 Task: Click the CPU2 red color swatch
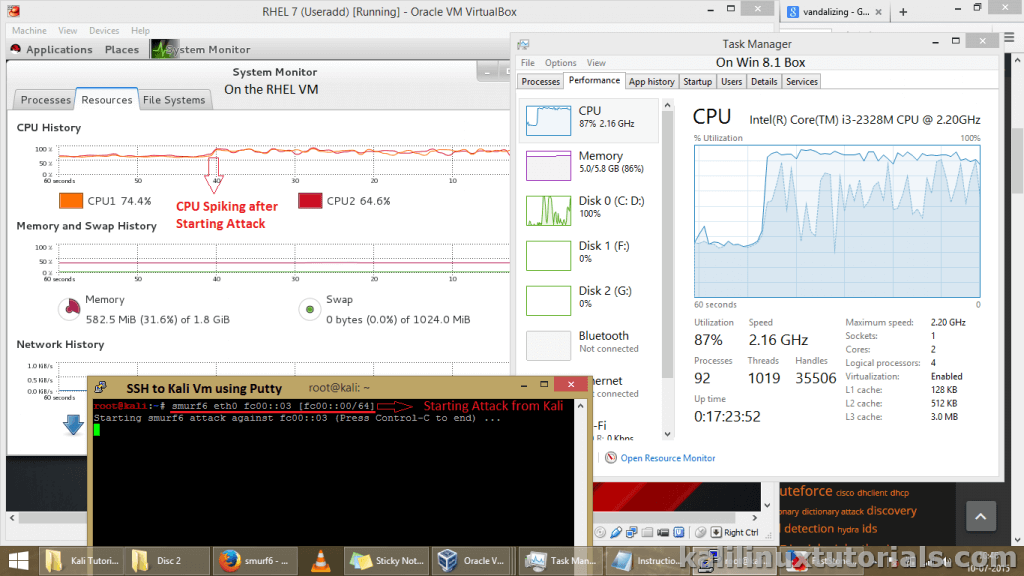click(x=310, y=201)
